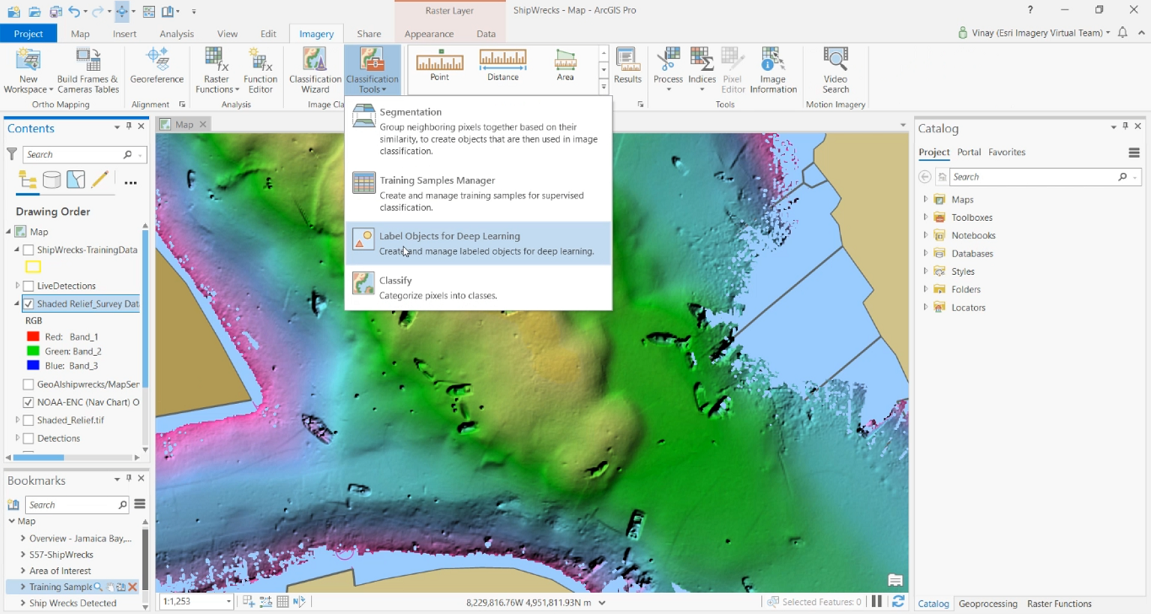Collapse the Map bookmarks group

tap(10, 521)
